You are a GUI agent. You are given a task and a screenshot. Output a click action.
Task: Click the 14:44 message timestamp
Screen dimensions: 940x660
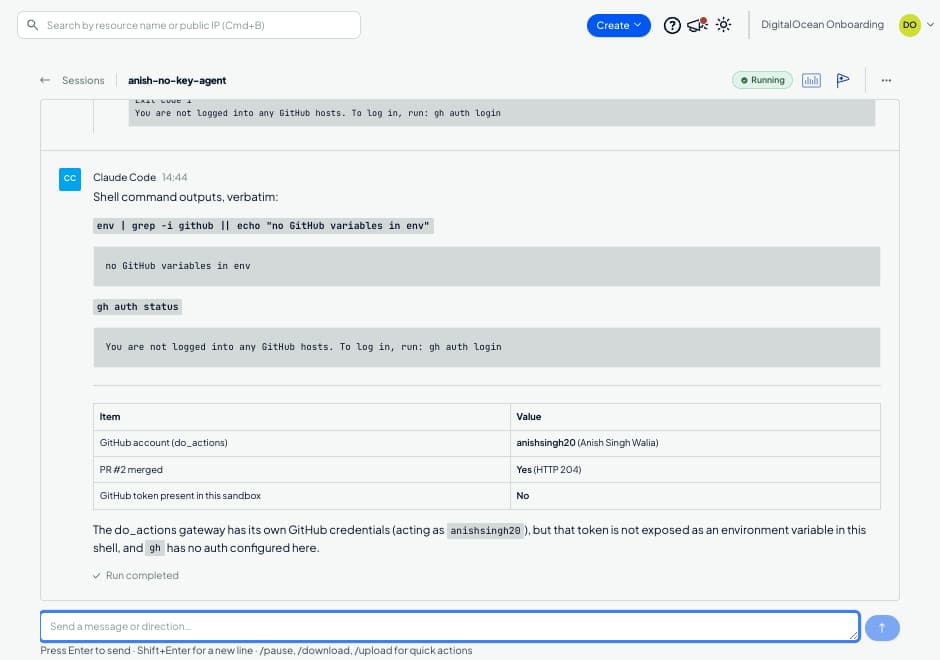pyautogui.click(x=174, y=177)
